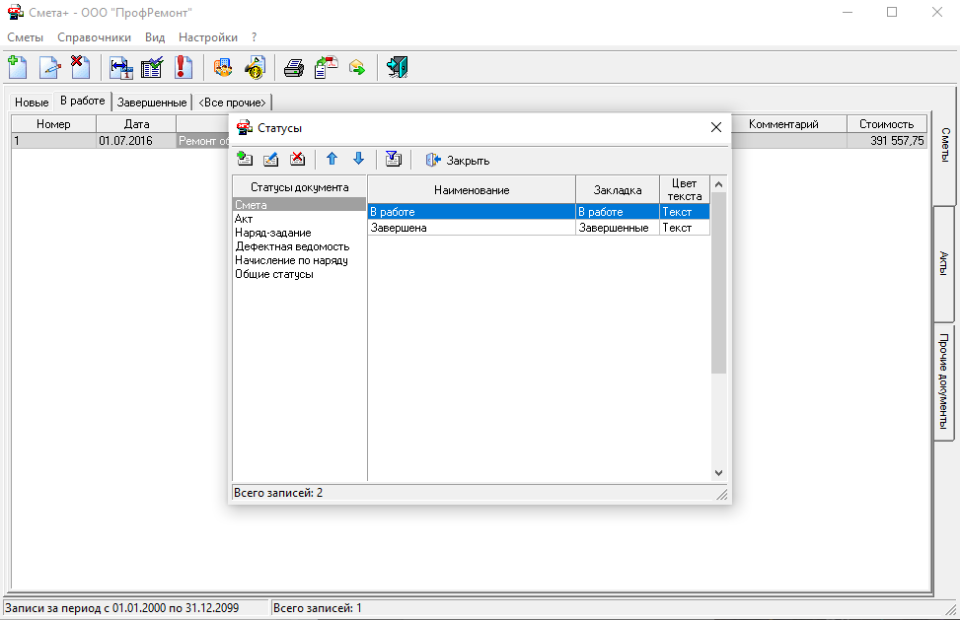960x620 pixels.
Task: Click the red exclamation mark toolbar icon
Action: pyautogui.click(x=183, y=68)
